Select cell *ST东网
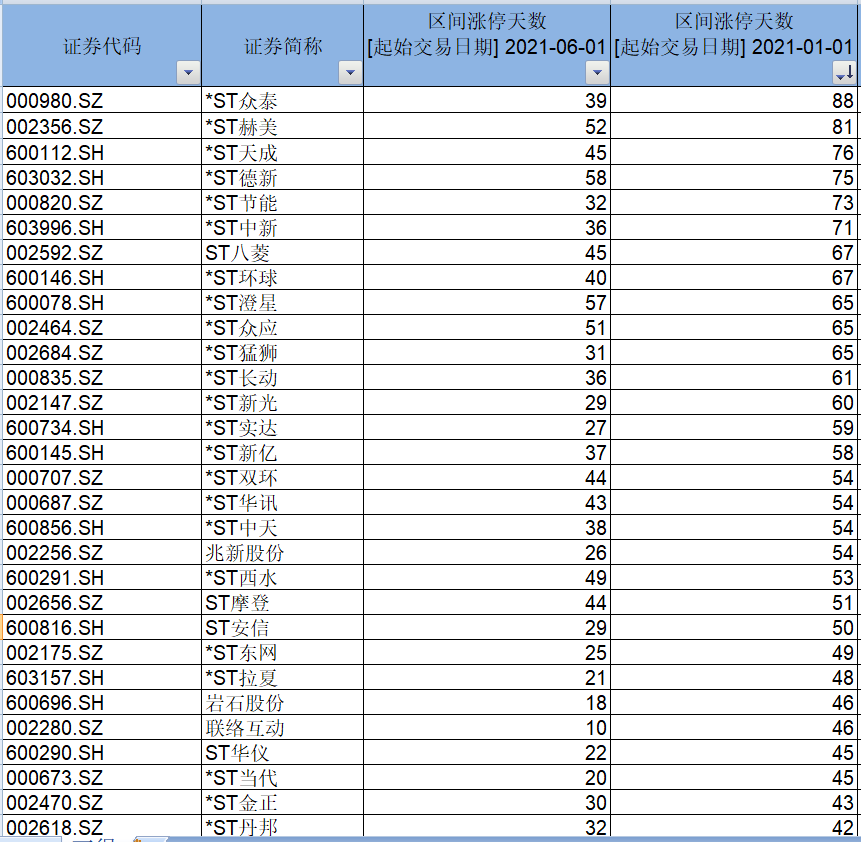Screen dimensions: 861x842 point(283,652)
